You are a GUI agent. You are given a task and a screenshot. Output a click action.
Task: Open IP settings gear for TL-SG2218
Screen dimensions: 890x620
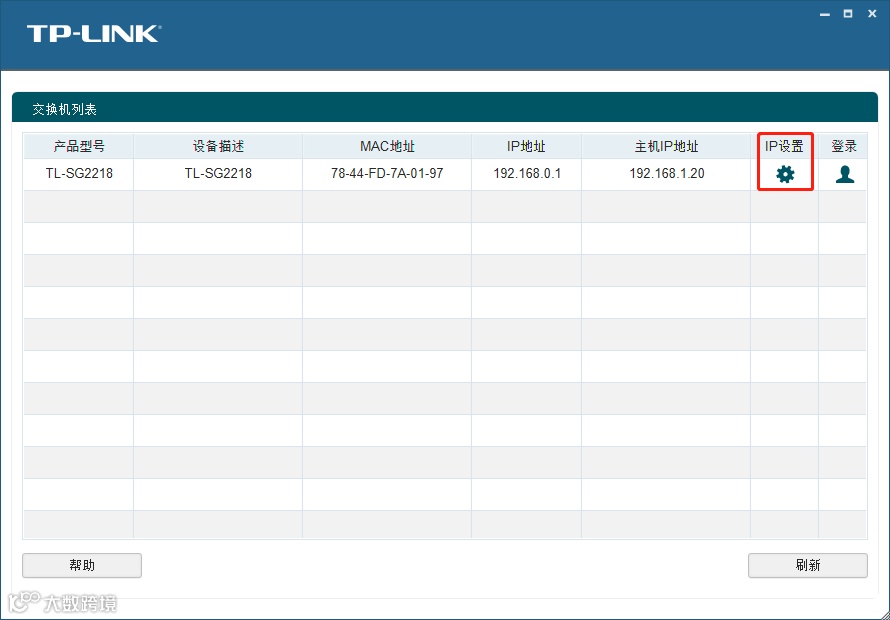click(x=785, y=174)
